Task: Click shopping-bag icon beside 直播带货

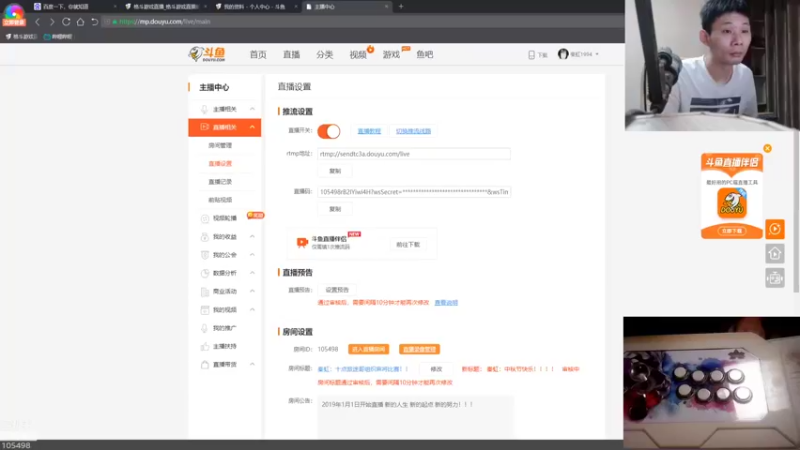Action: [205, 365]
